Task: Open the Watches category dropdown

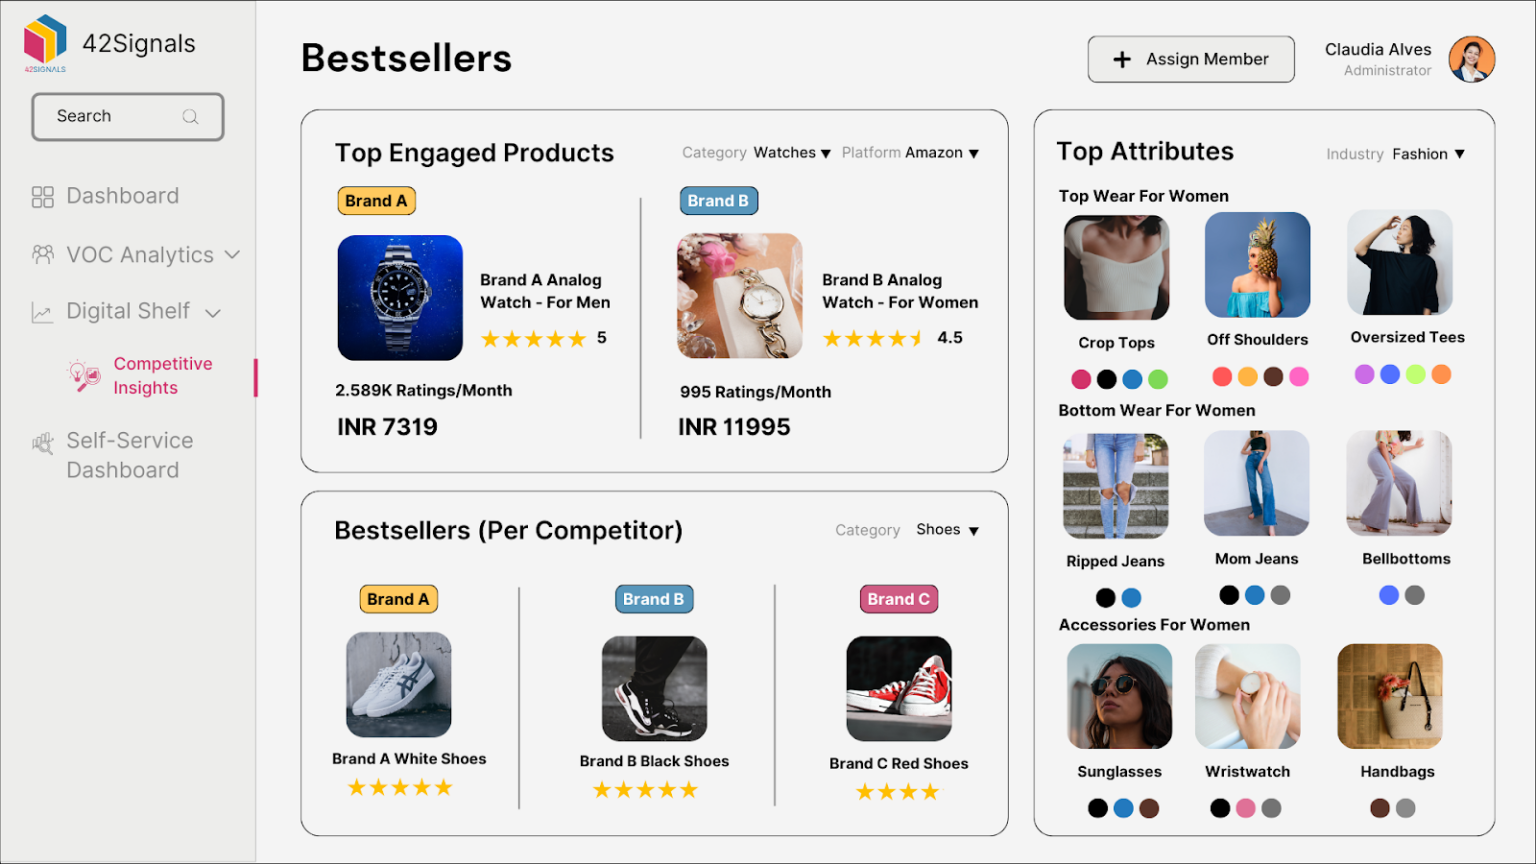Action: coord(792,153)
